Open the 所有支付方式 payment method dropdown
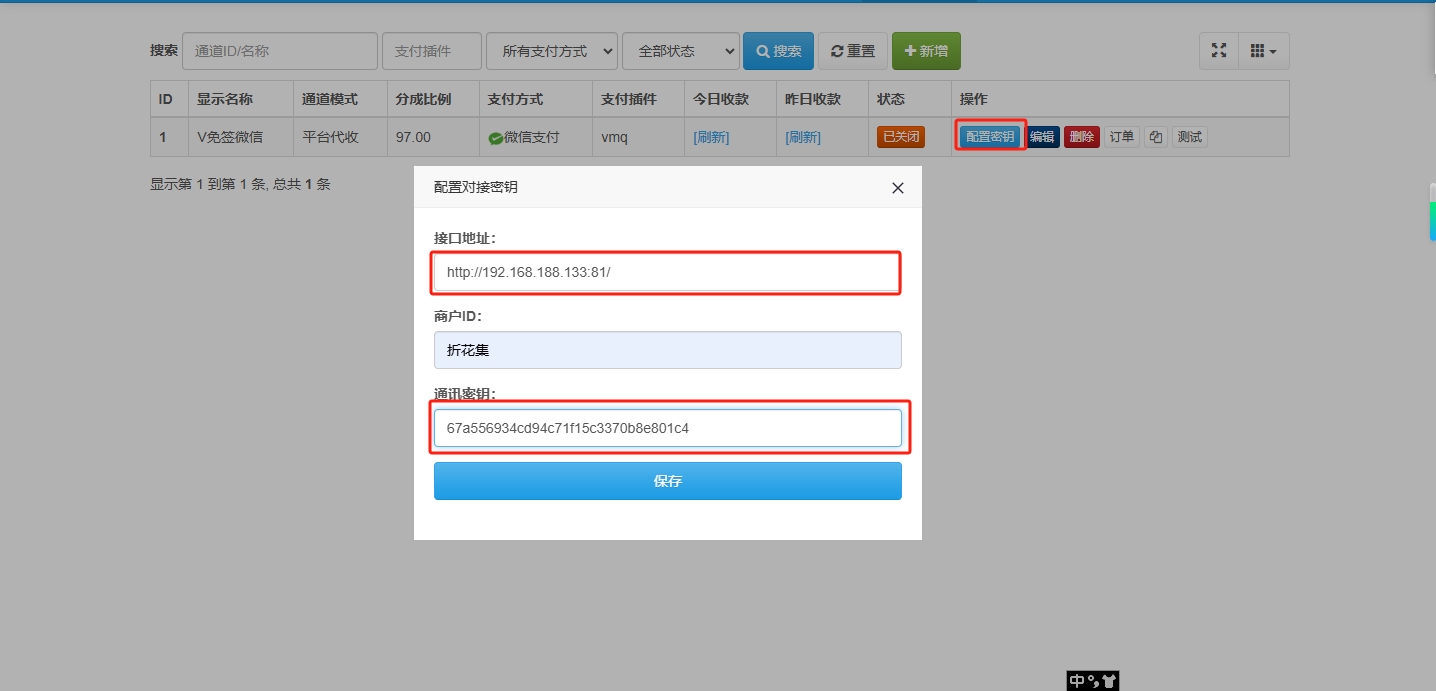This screenshot has height=691, width=1436. (x=551, y=50)
